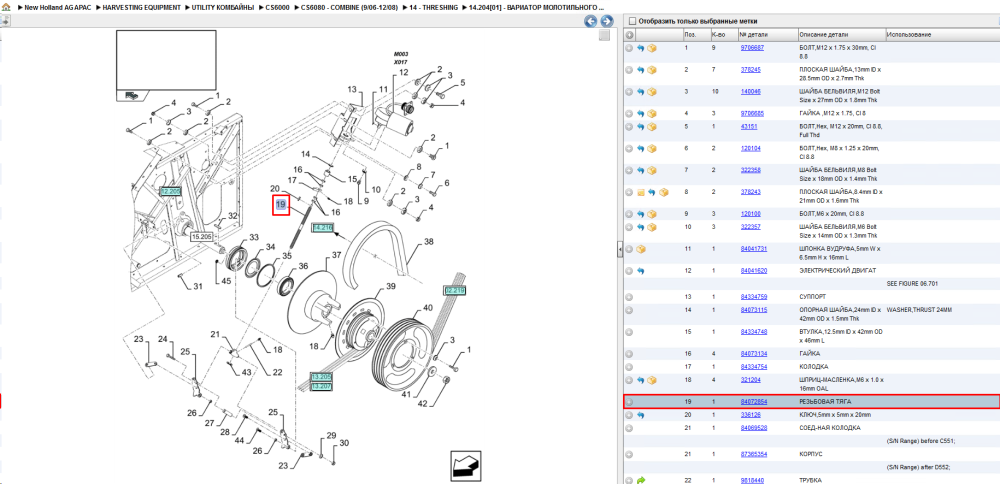
Task: Open linked figure 13.205 in diagram
Action: (321, 377)
